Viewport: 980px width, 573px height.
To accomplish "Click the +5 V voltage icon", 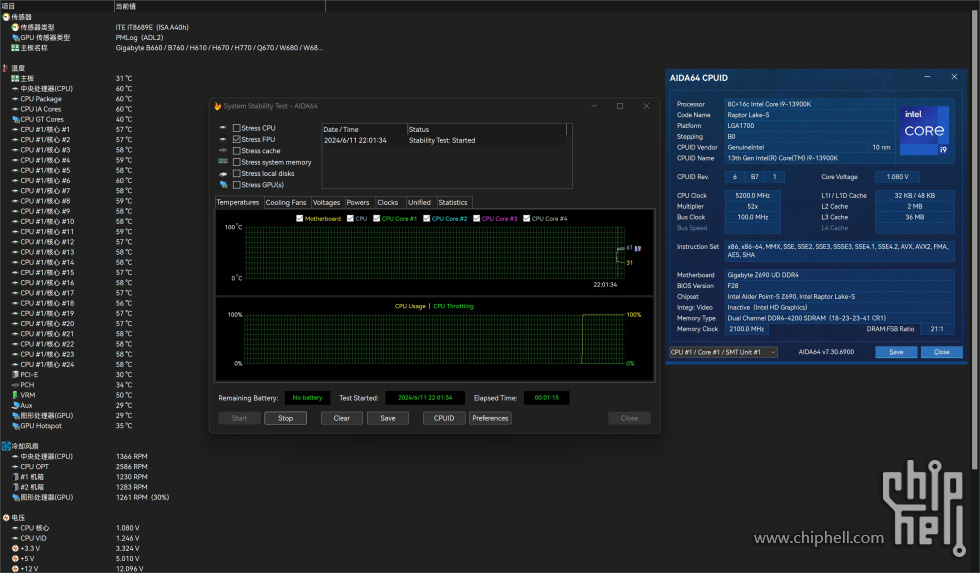I will pos(15,559).
